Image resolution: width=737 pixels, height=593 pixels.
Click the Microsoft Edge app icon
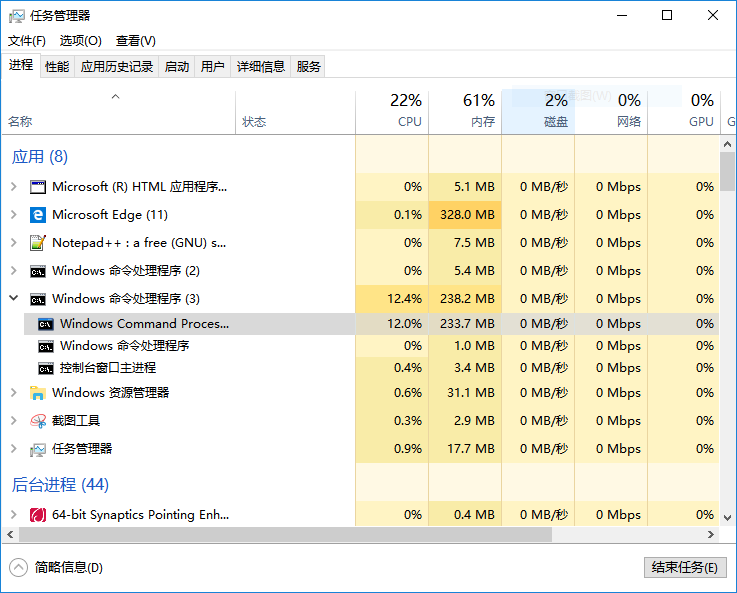pyautogui.click(x=38, y=215)
